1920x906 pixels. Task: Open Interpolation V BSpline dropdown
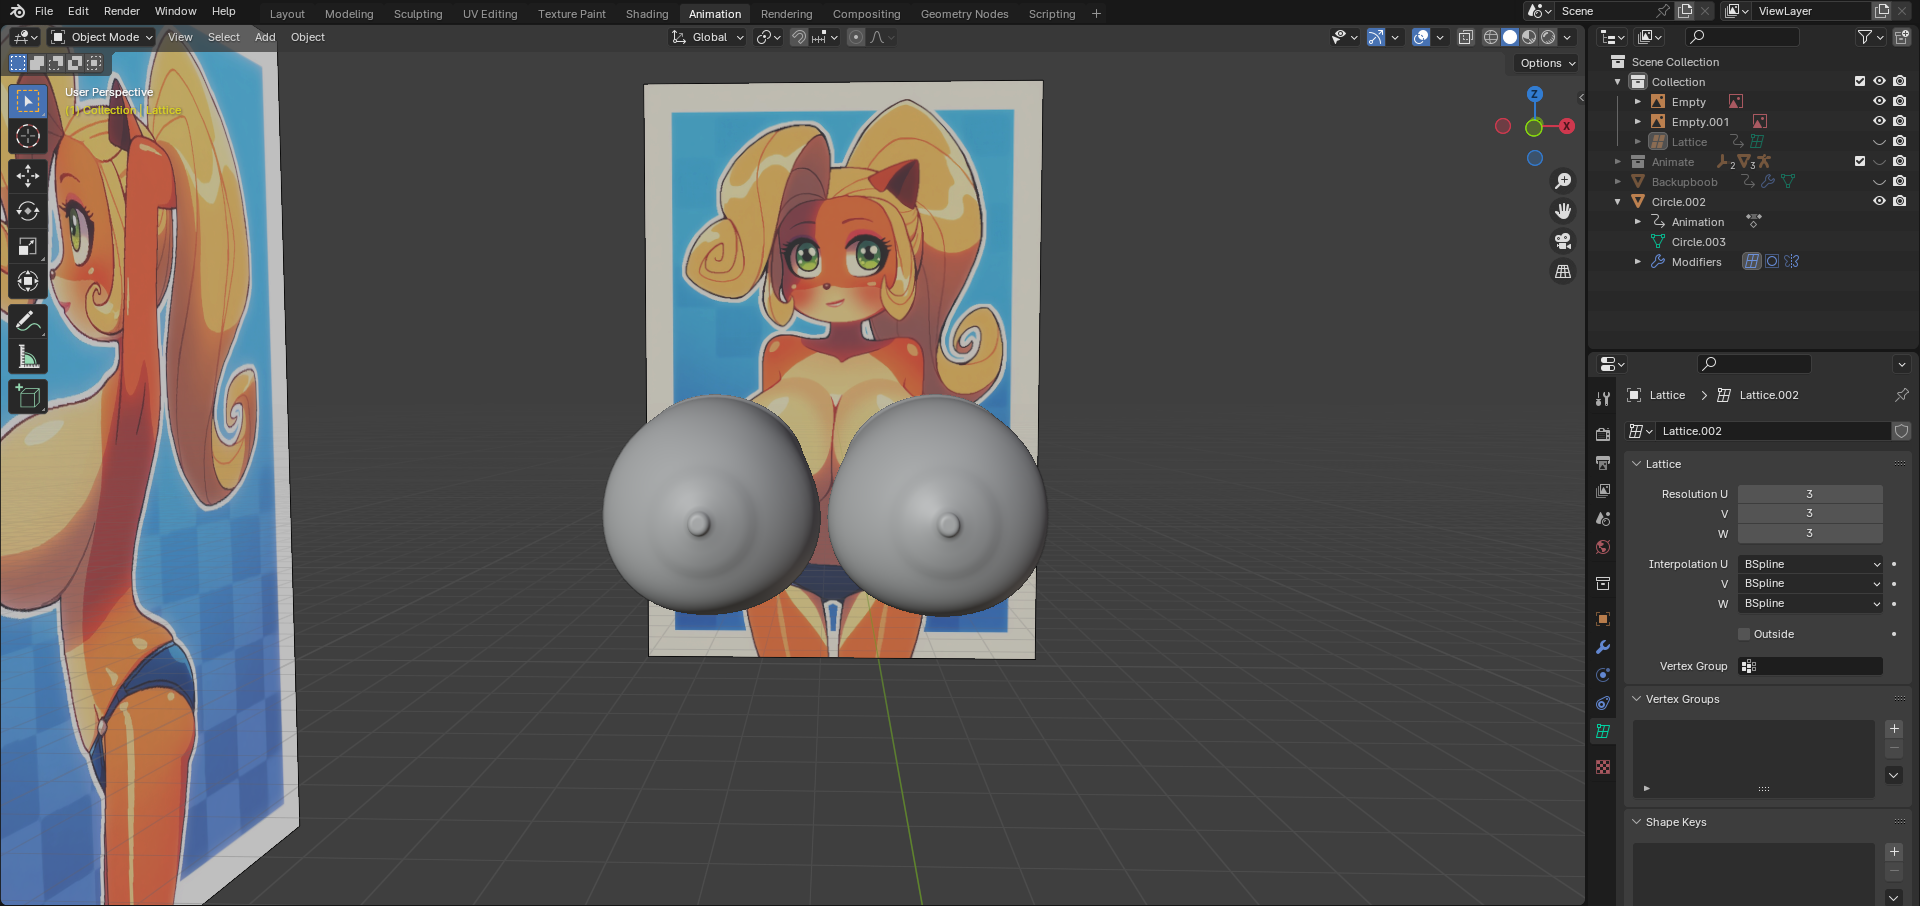[1811, 584]
